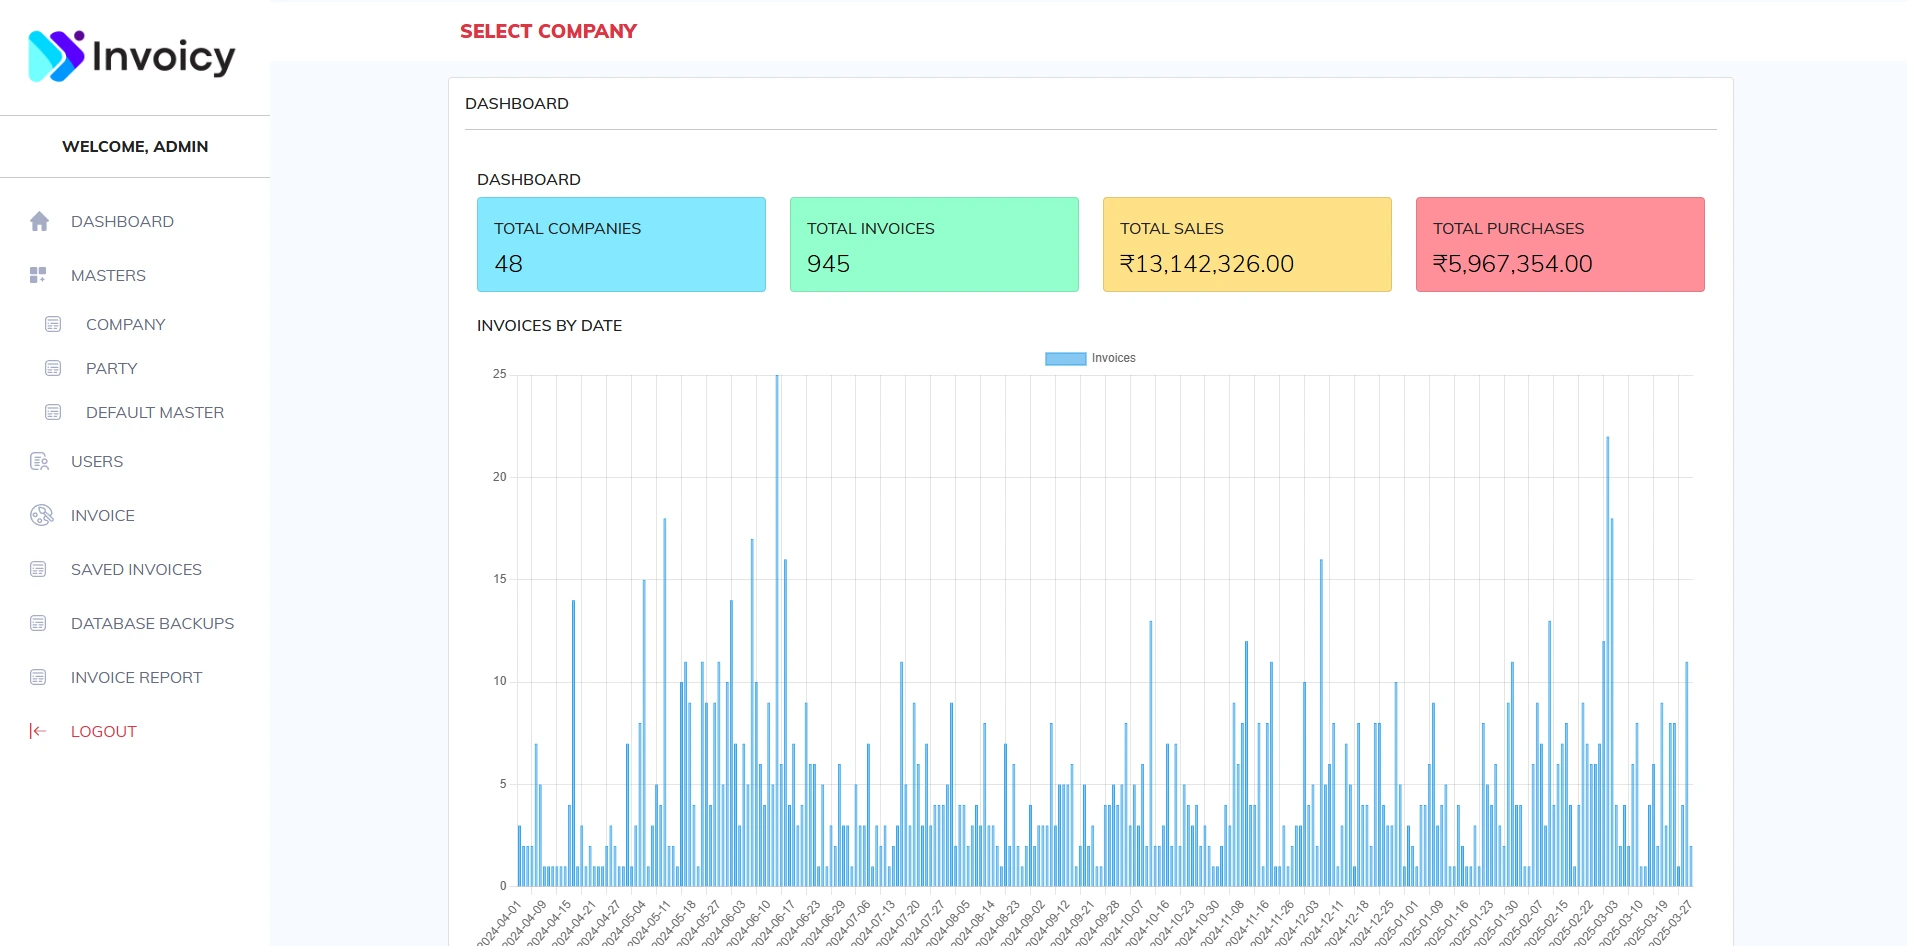Open the Invoice Report page
Screen dimensions: 1907x946
[x=136, y=678]
